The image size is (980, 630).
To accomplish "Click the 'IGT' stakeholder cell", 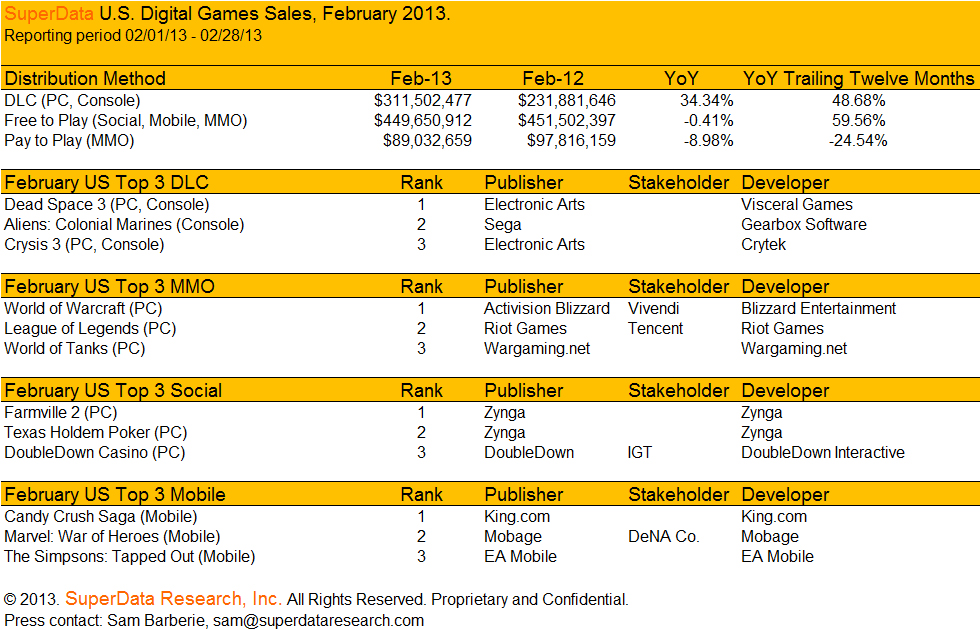I will click(640, 452).
